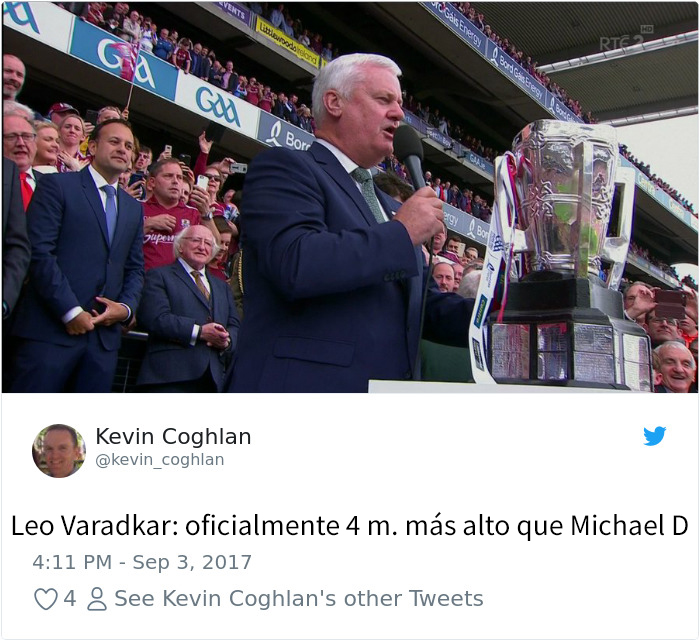Viewport: 700px width, 641px height.
Task: Click the RTÉ 2 watermark in the photo
Action: coord(626,38)
